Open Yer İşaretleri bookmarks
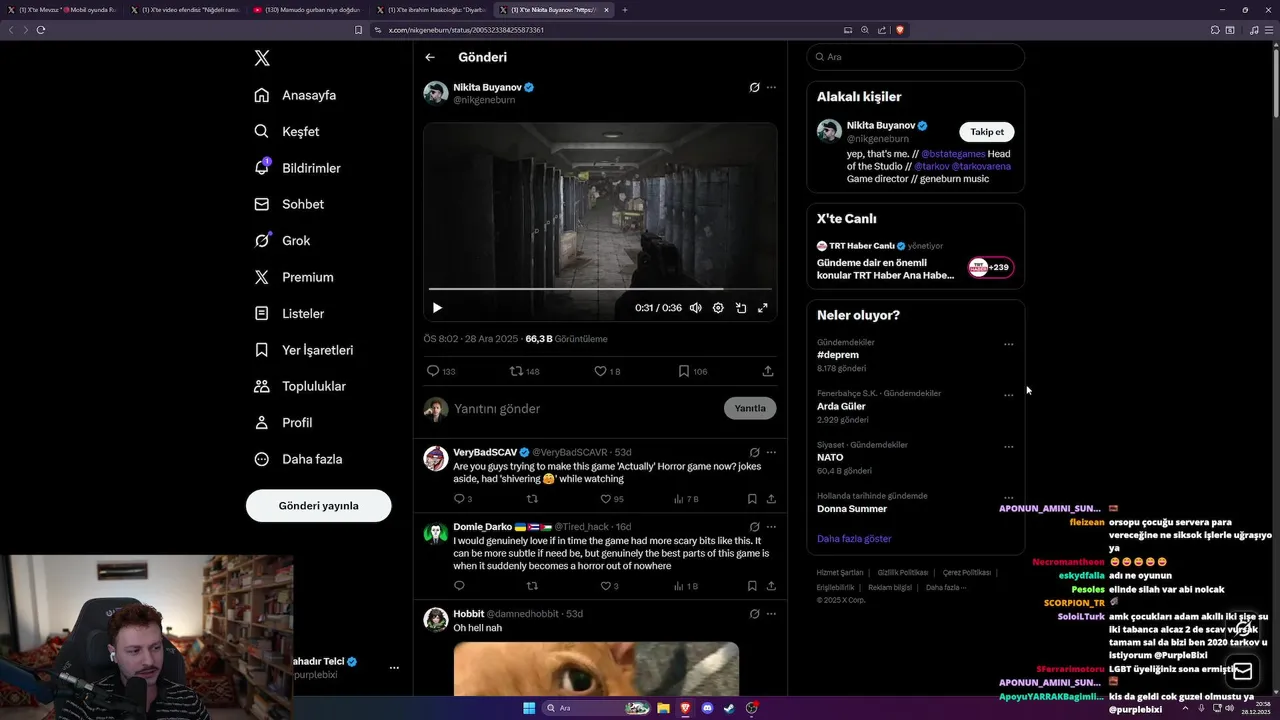The image size is (1280, 720). [x=304, y=350]
